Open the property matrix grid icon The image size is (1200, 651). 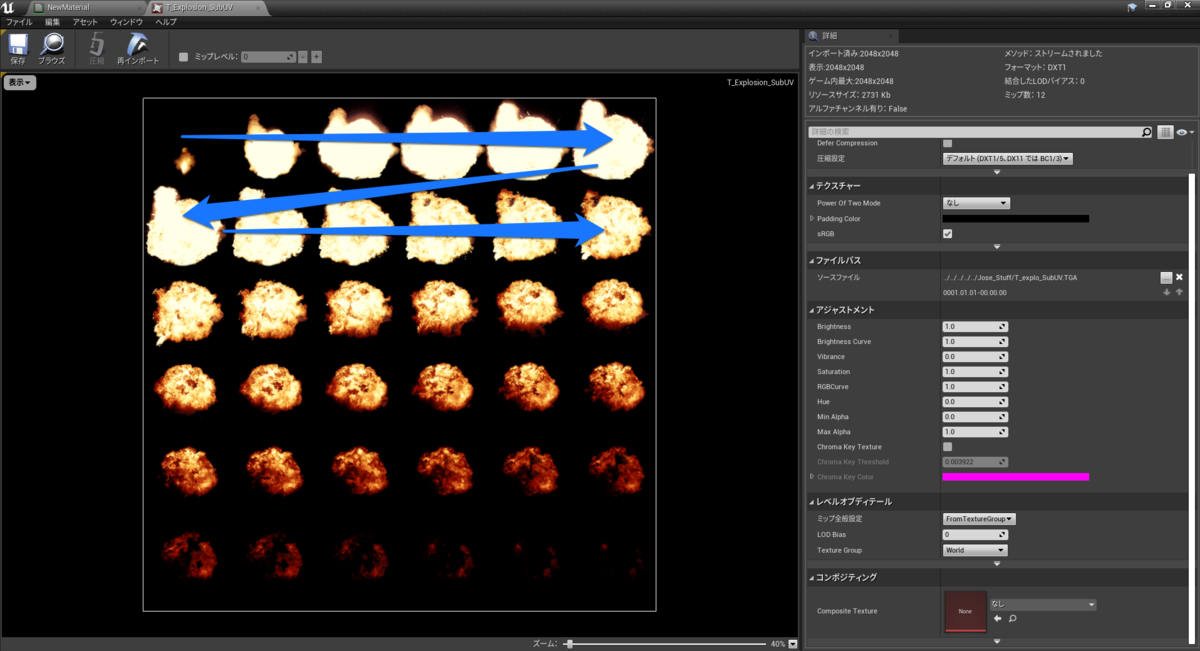[x=1165, y=132]
